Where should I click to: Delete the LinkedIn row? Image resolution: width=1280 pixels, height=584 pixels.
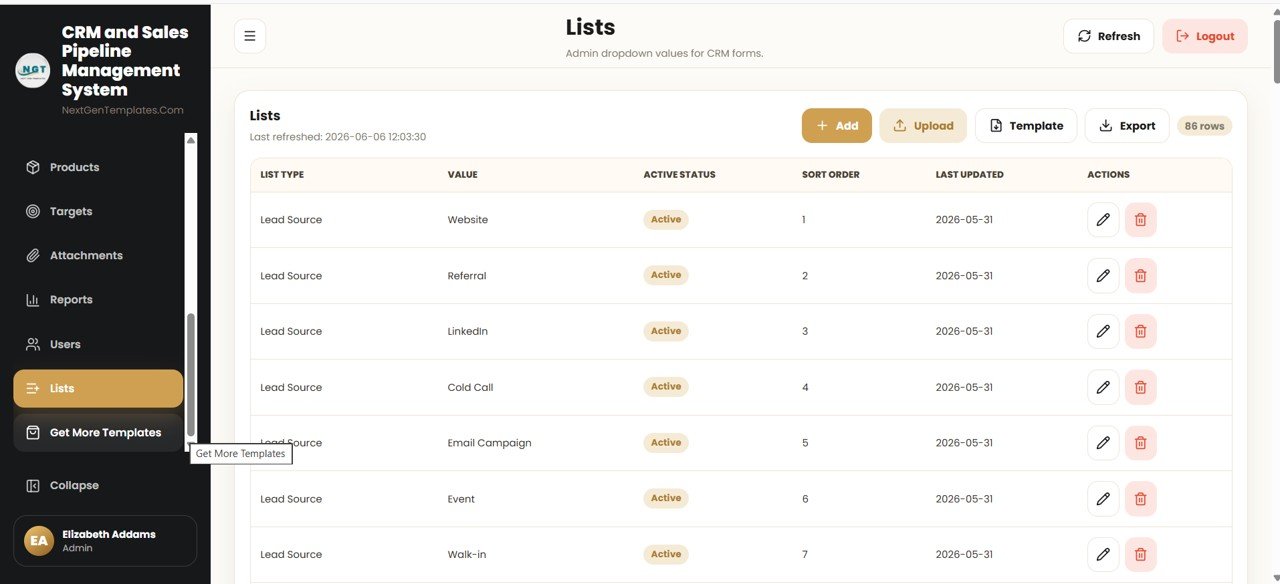point(1141,331)
